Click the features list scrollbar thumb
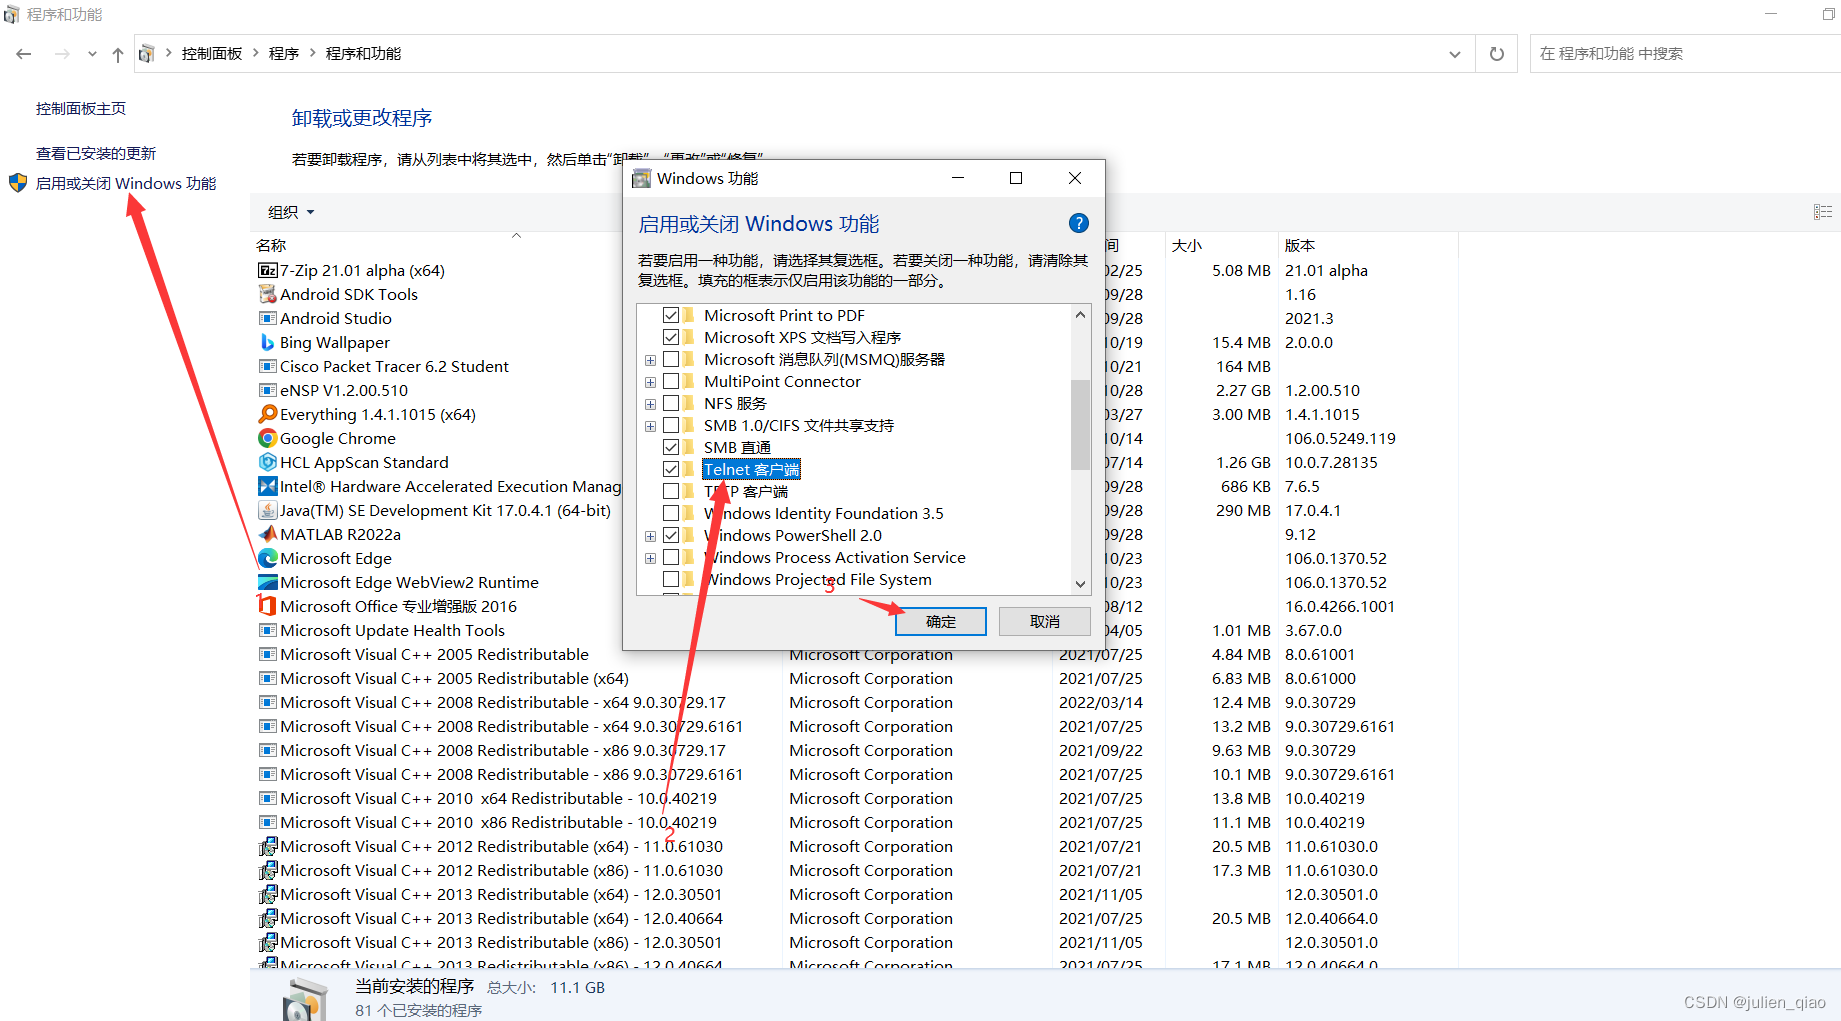 coord(1080,424)
